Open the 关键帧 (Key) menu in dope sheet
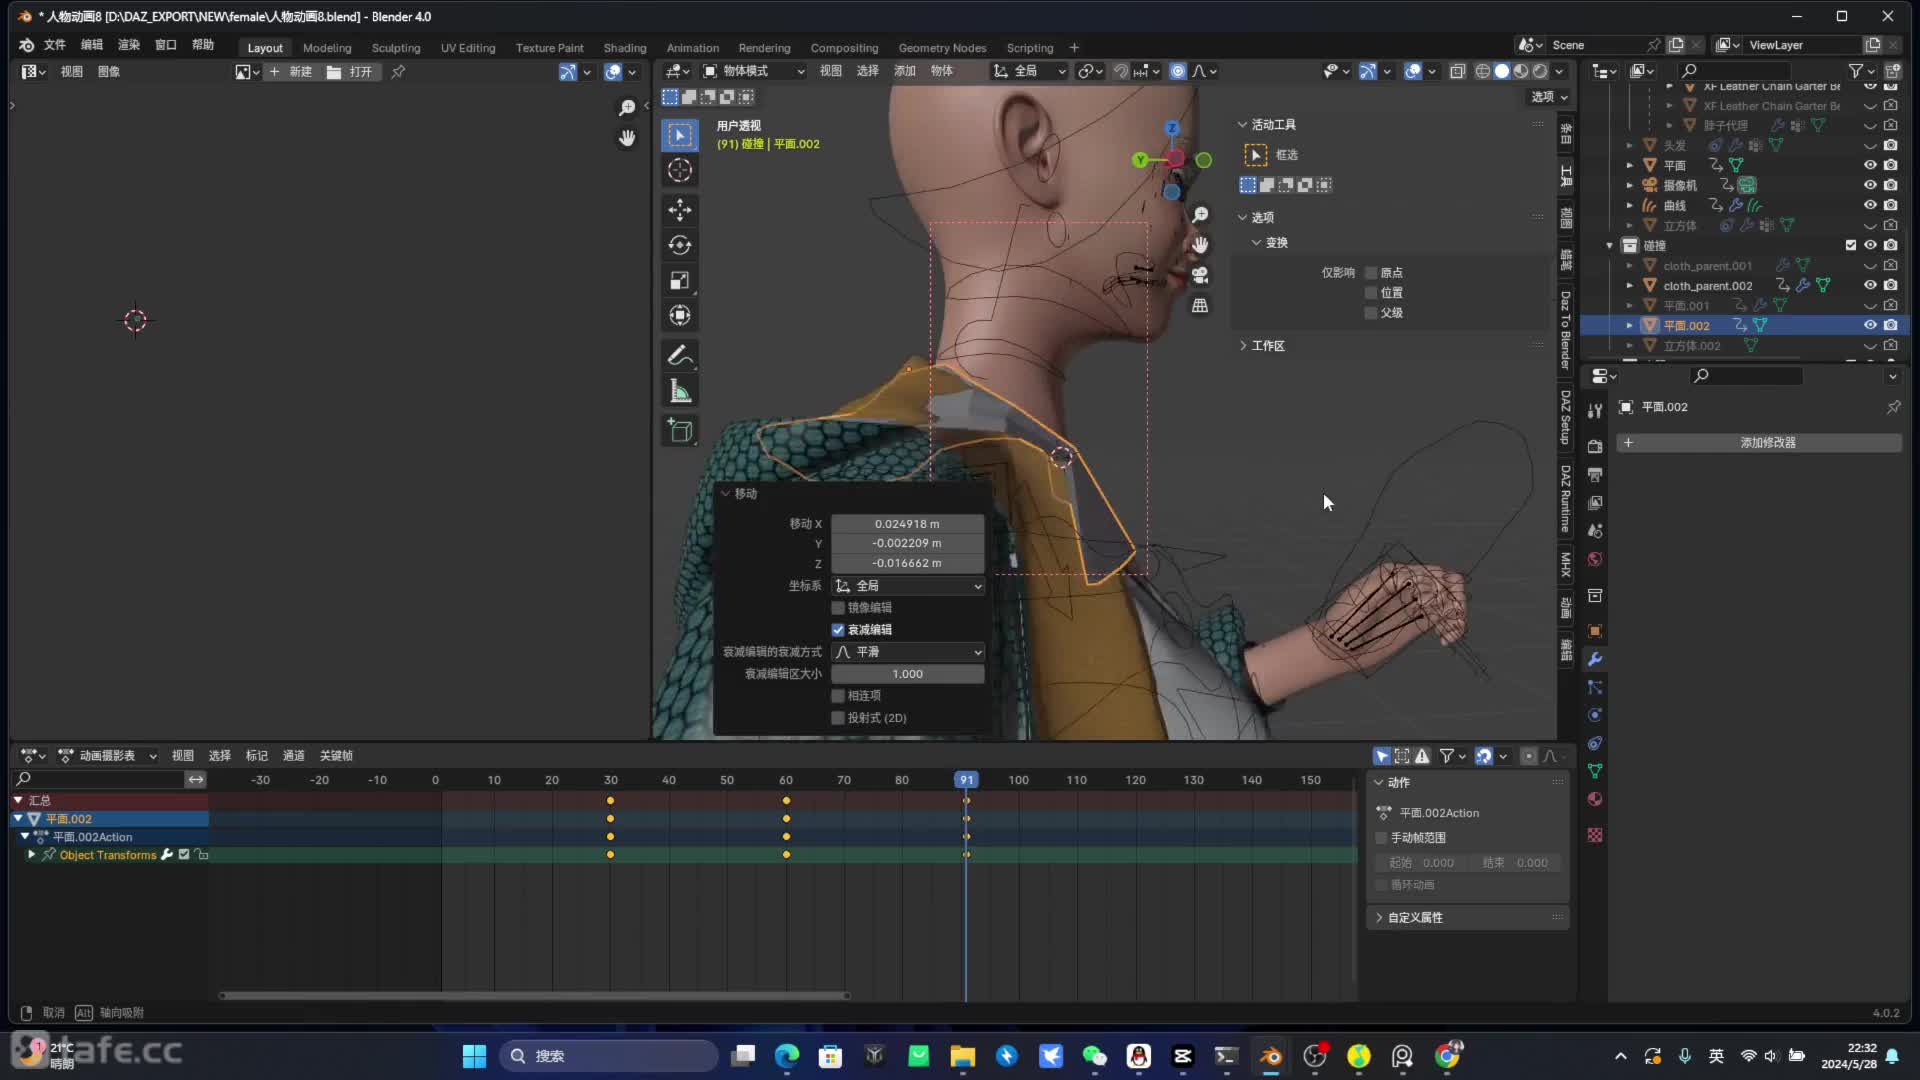The height and width of the screenshot is (1080, 1920). pyautogui.click(x=336, y=756)
